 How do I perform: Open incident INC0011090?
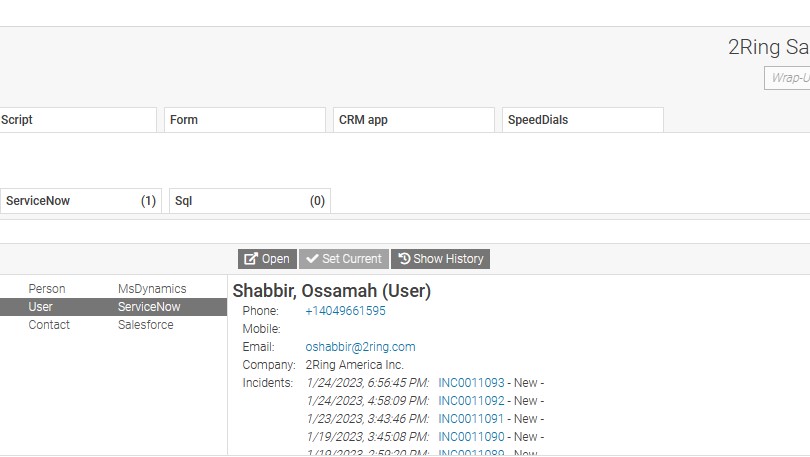(471, 437)
